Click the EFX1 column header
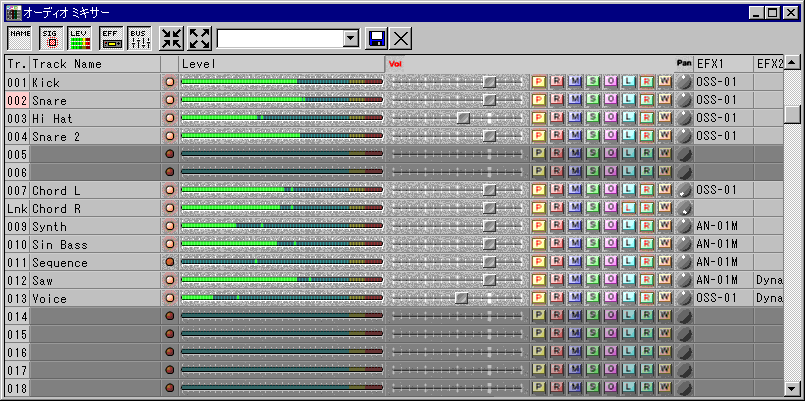The width and height of the screenshot is (805, 401). 723,64
